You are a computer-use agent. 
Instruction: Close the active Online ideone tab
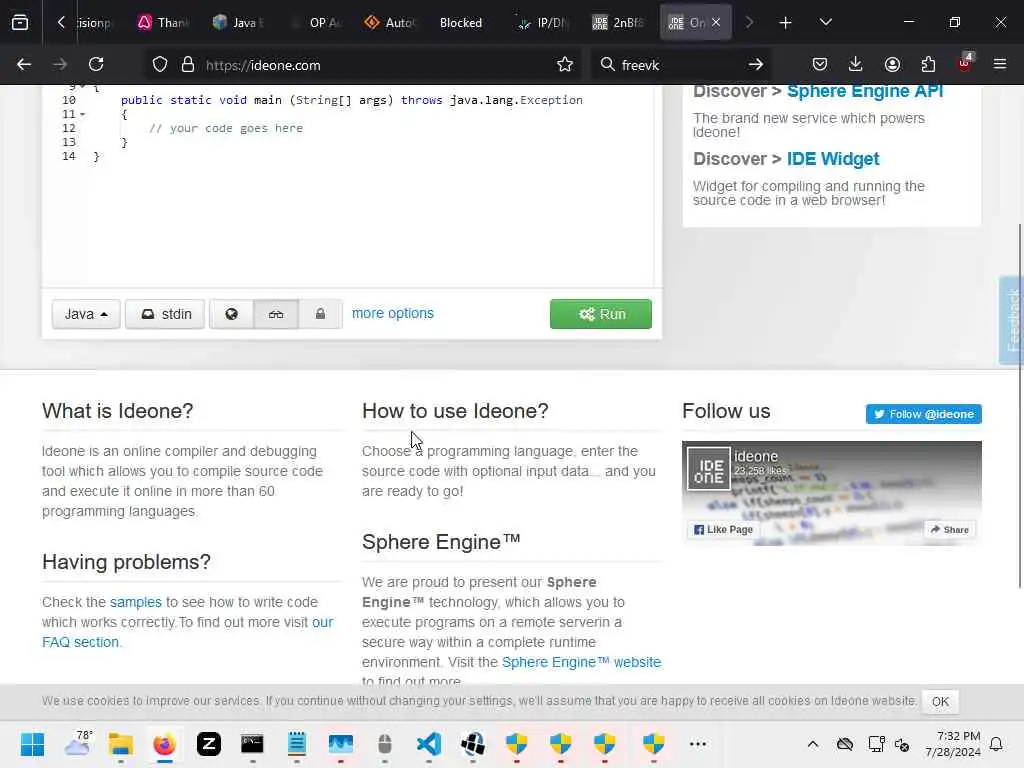coord(716,23)
